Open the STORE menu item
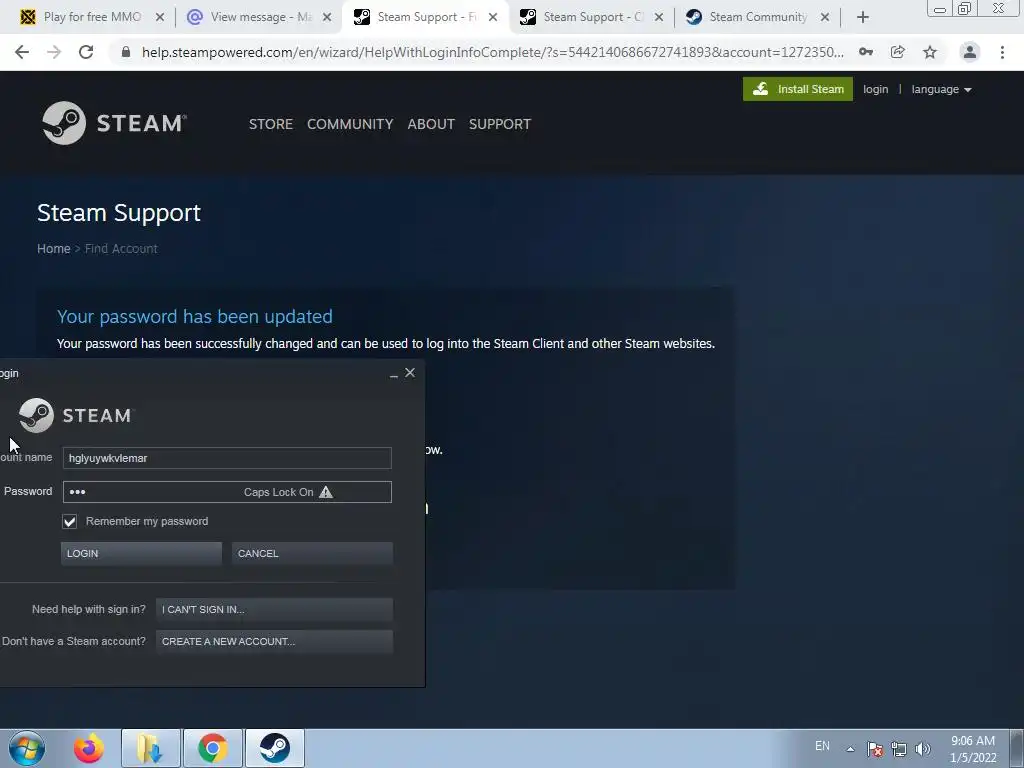The width and height of the screenshot is (1024, 768). (x=270, y=124)
